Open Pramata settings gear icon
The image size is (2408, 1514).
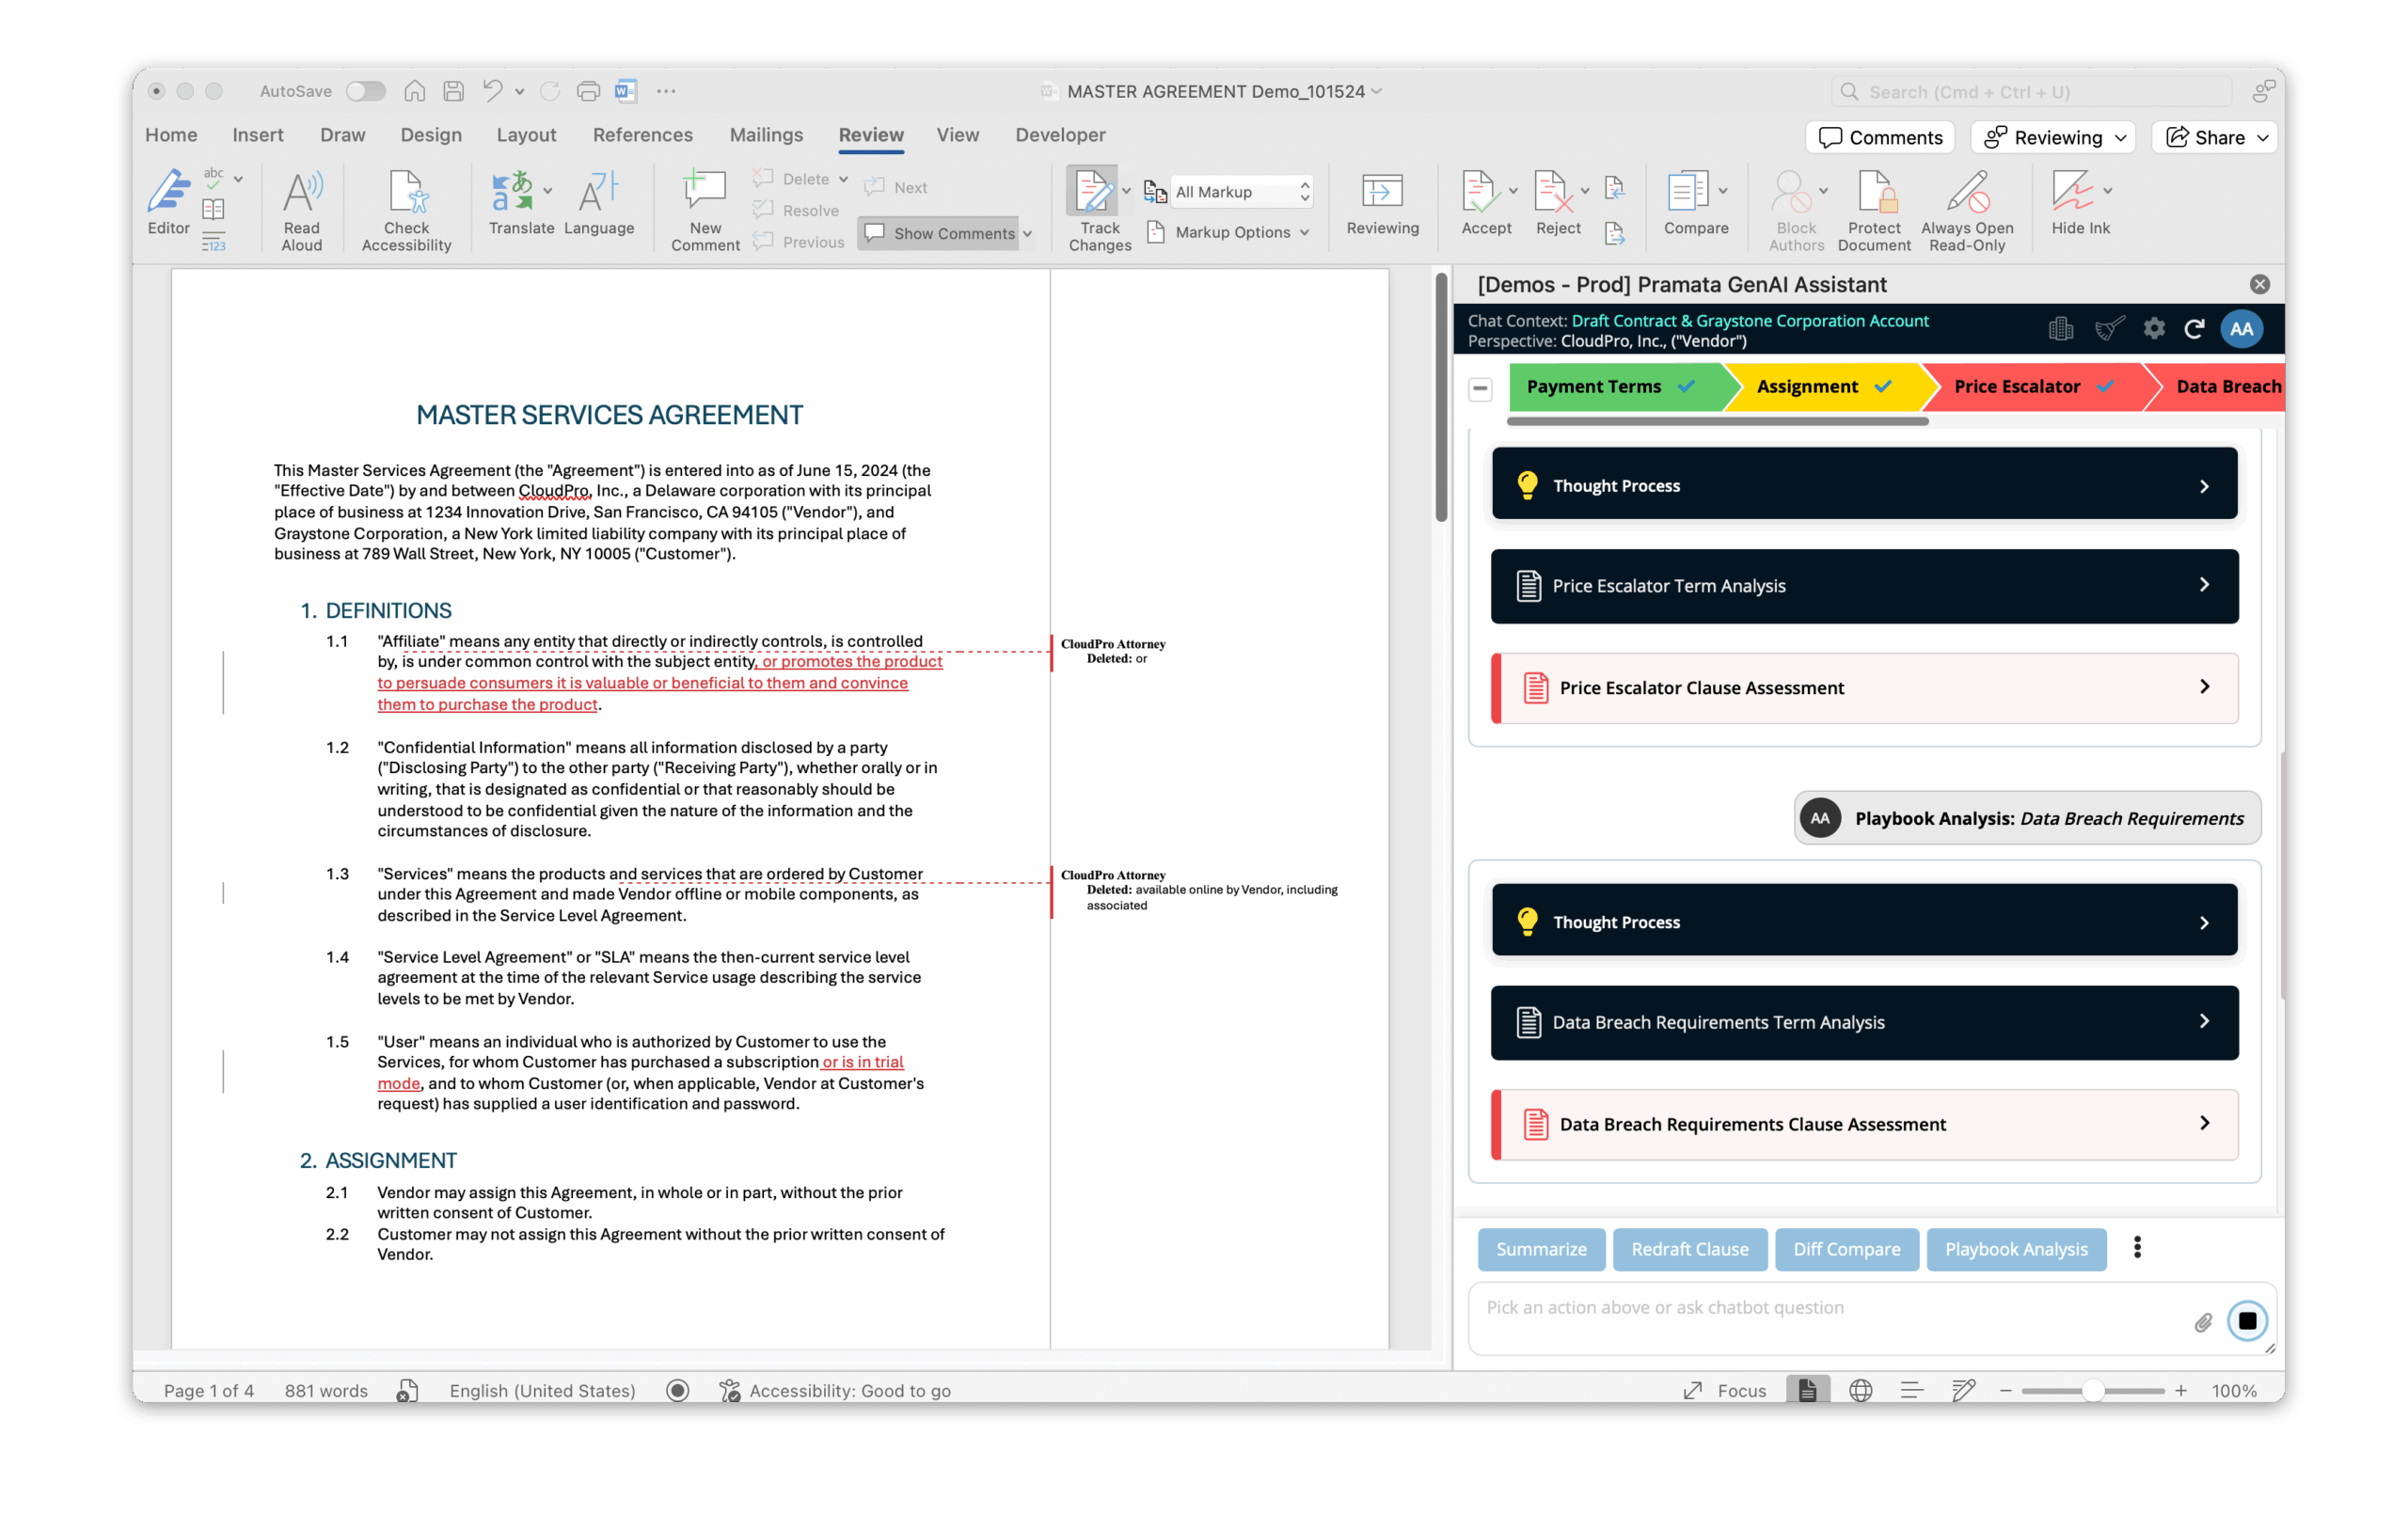click(2154, 329)
